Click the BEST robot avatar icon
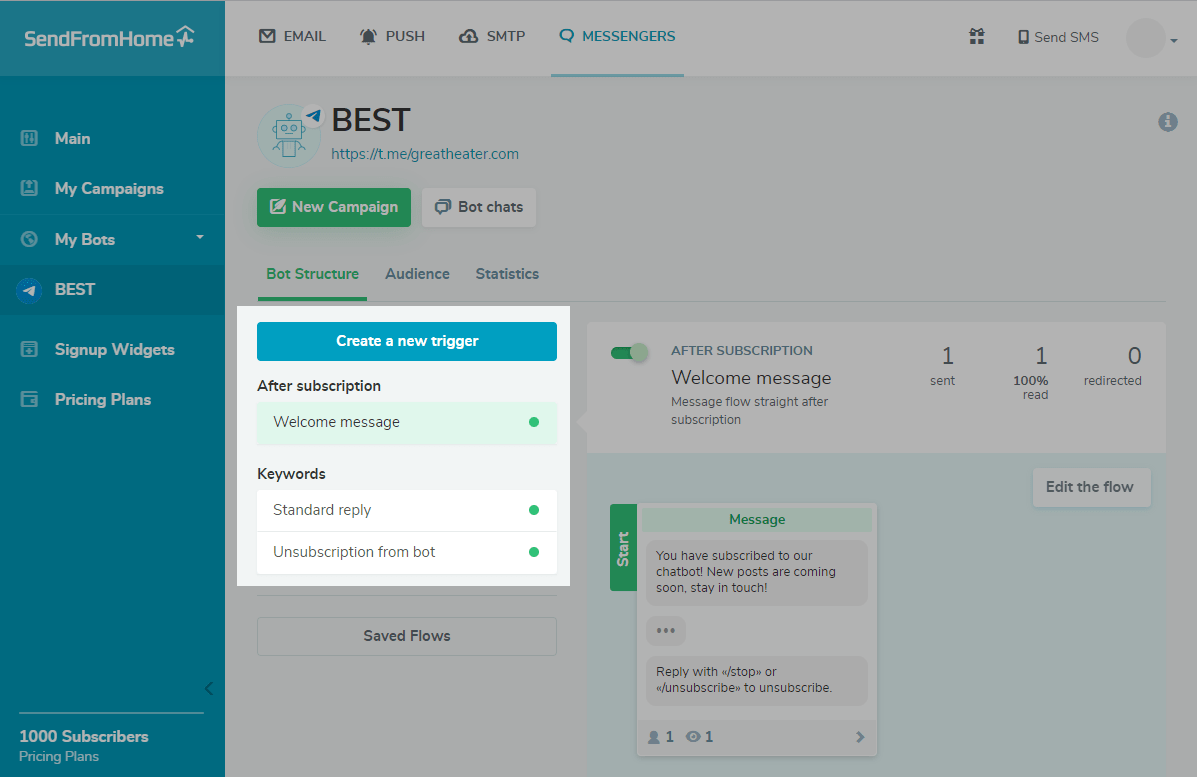 (289, 135)
